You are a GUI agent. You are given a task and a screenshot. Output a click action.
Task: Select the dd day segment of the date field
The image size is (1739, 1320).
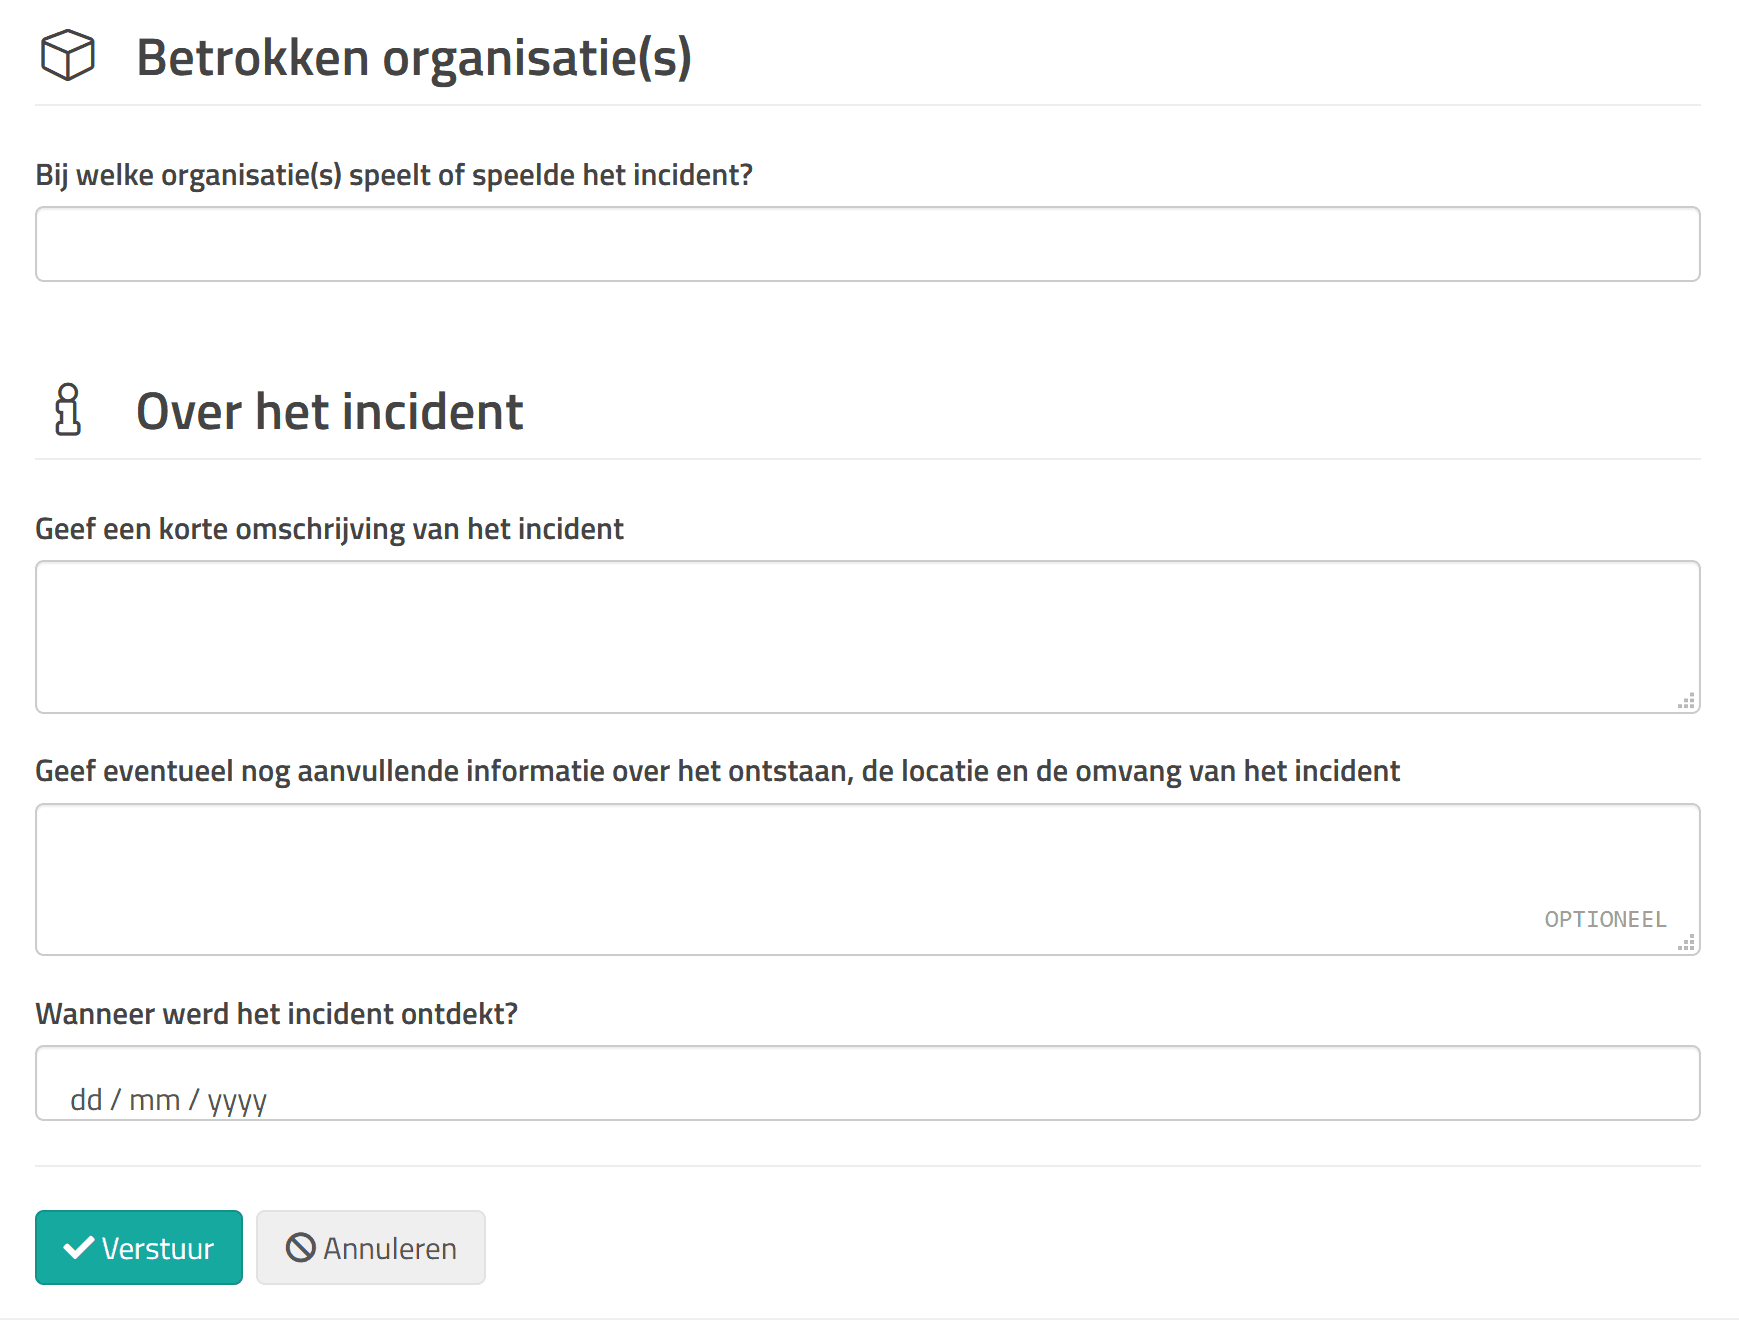(x=86, y=1100)
